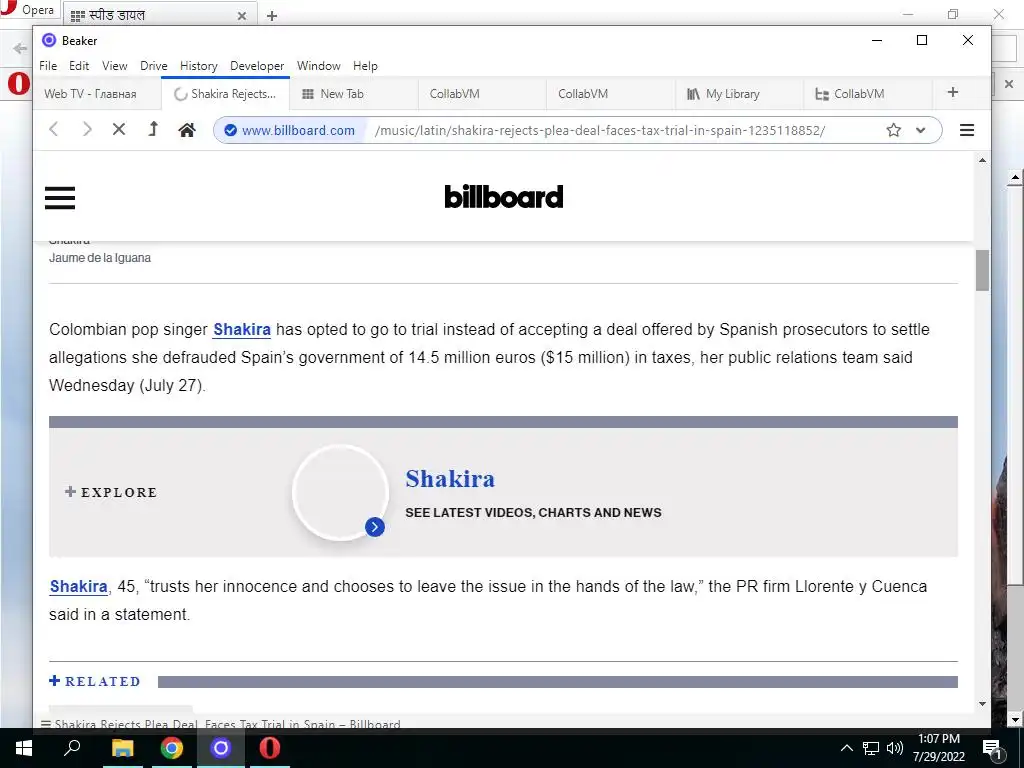Expand the Explore section
Viewport: 1024px width, 768px height.
click(x=111, y=492)
